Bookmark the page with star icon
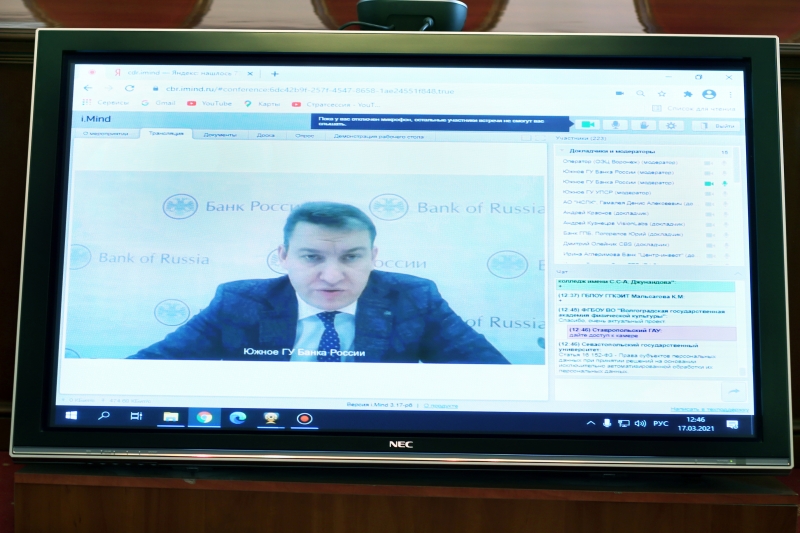The image size is (800, 533). (662, 94)
